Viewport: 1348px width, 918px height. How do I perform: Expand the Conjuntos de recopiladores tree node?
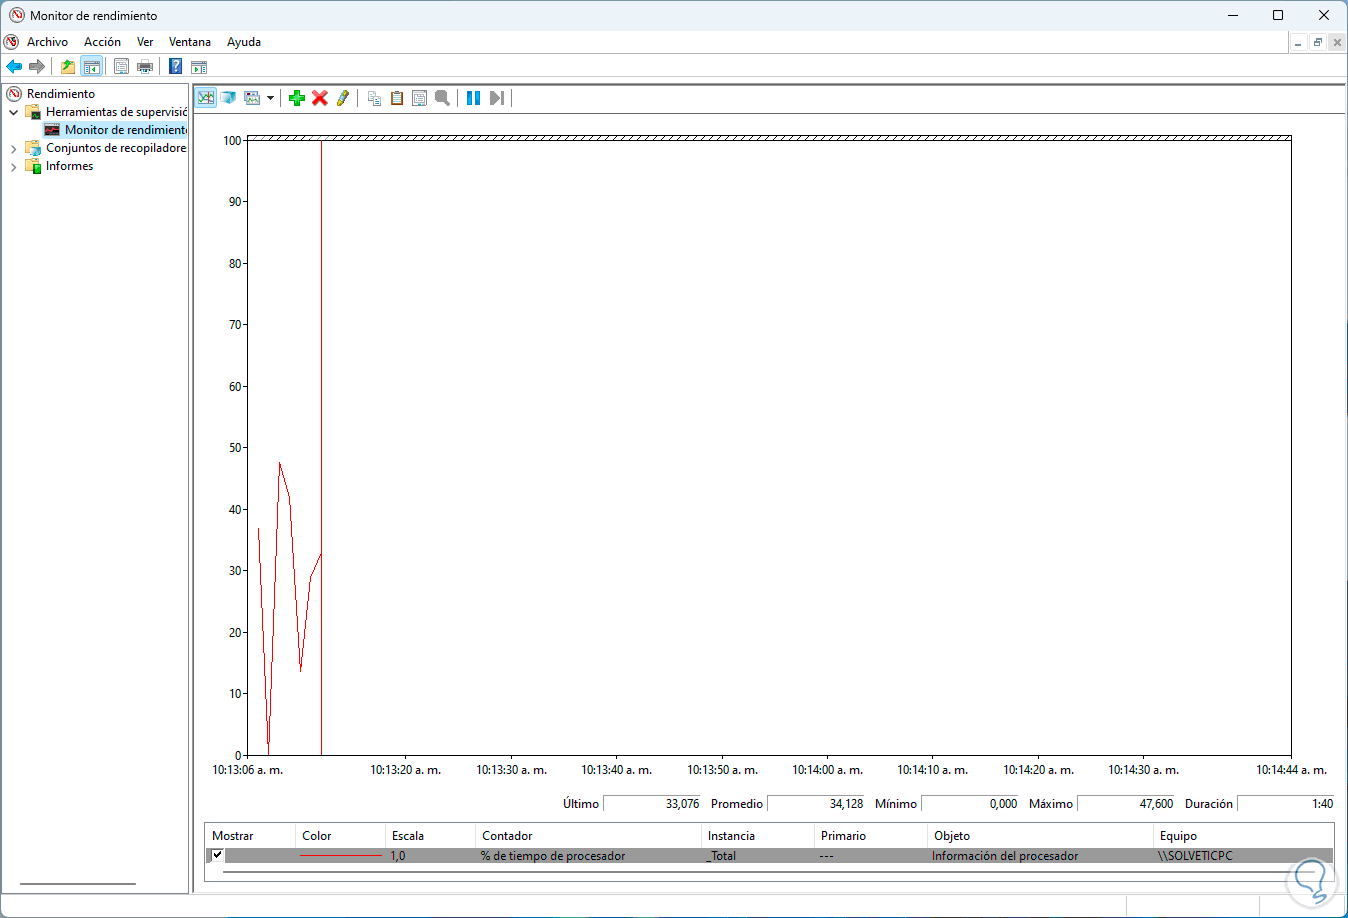[x=13, y=148]
